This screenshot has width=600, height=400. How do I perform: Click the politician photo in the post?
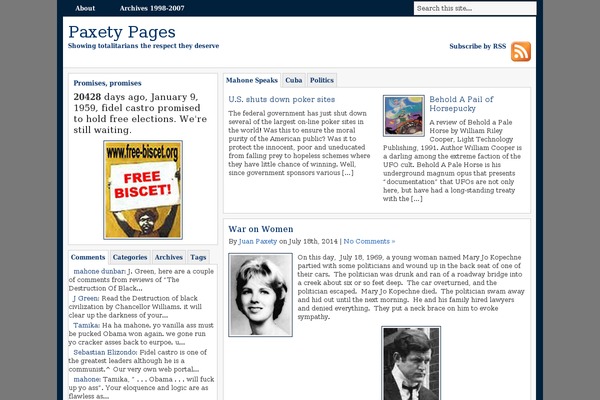[x=411, y=363]
